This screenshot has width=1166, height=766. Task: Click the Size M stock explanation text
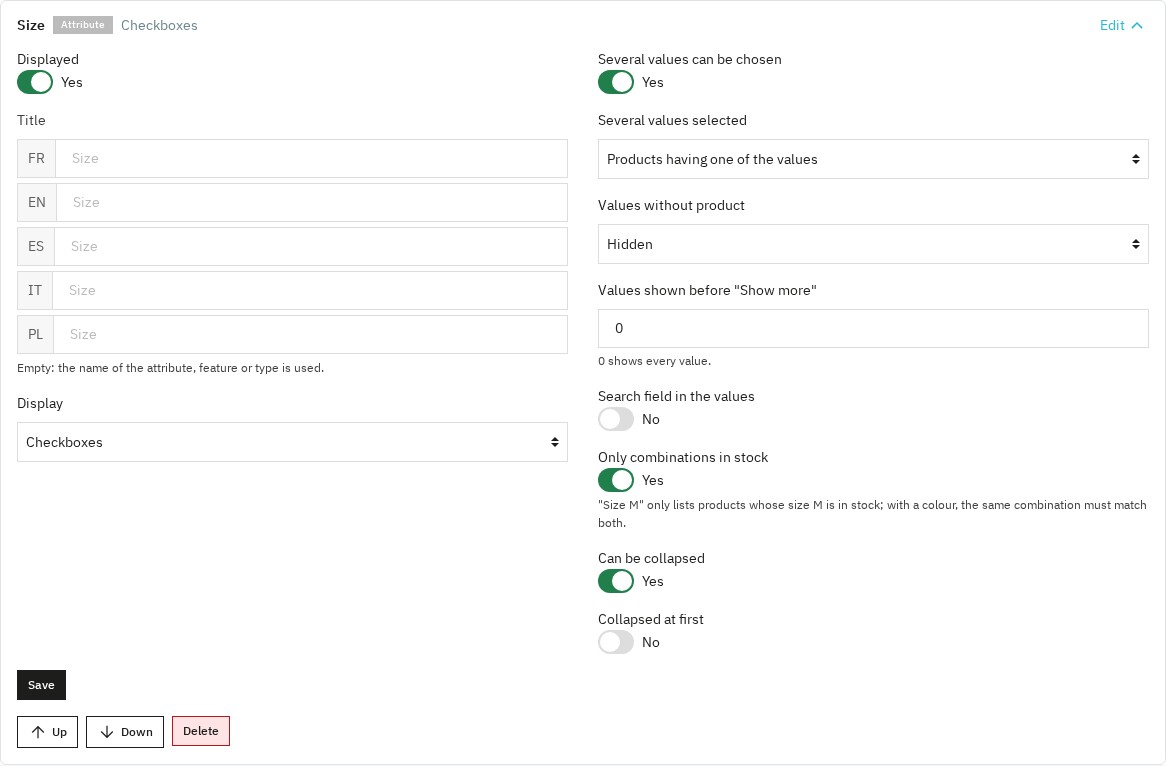pyautogui.click(x=872, y=514)
